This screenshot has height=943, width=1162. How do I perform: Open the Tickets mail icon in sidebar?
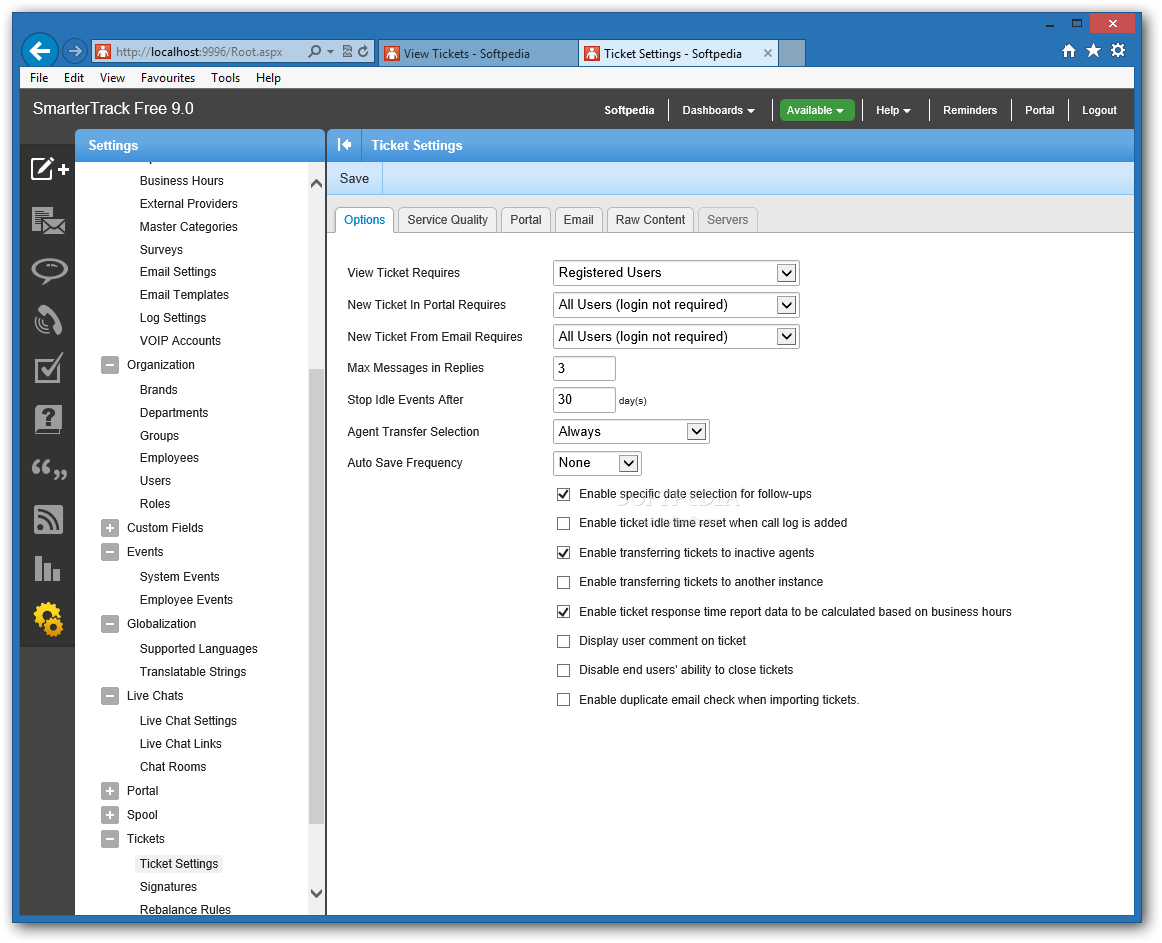[49, 220]
